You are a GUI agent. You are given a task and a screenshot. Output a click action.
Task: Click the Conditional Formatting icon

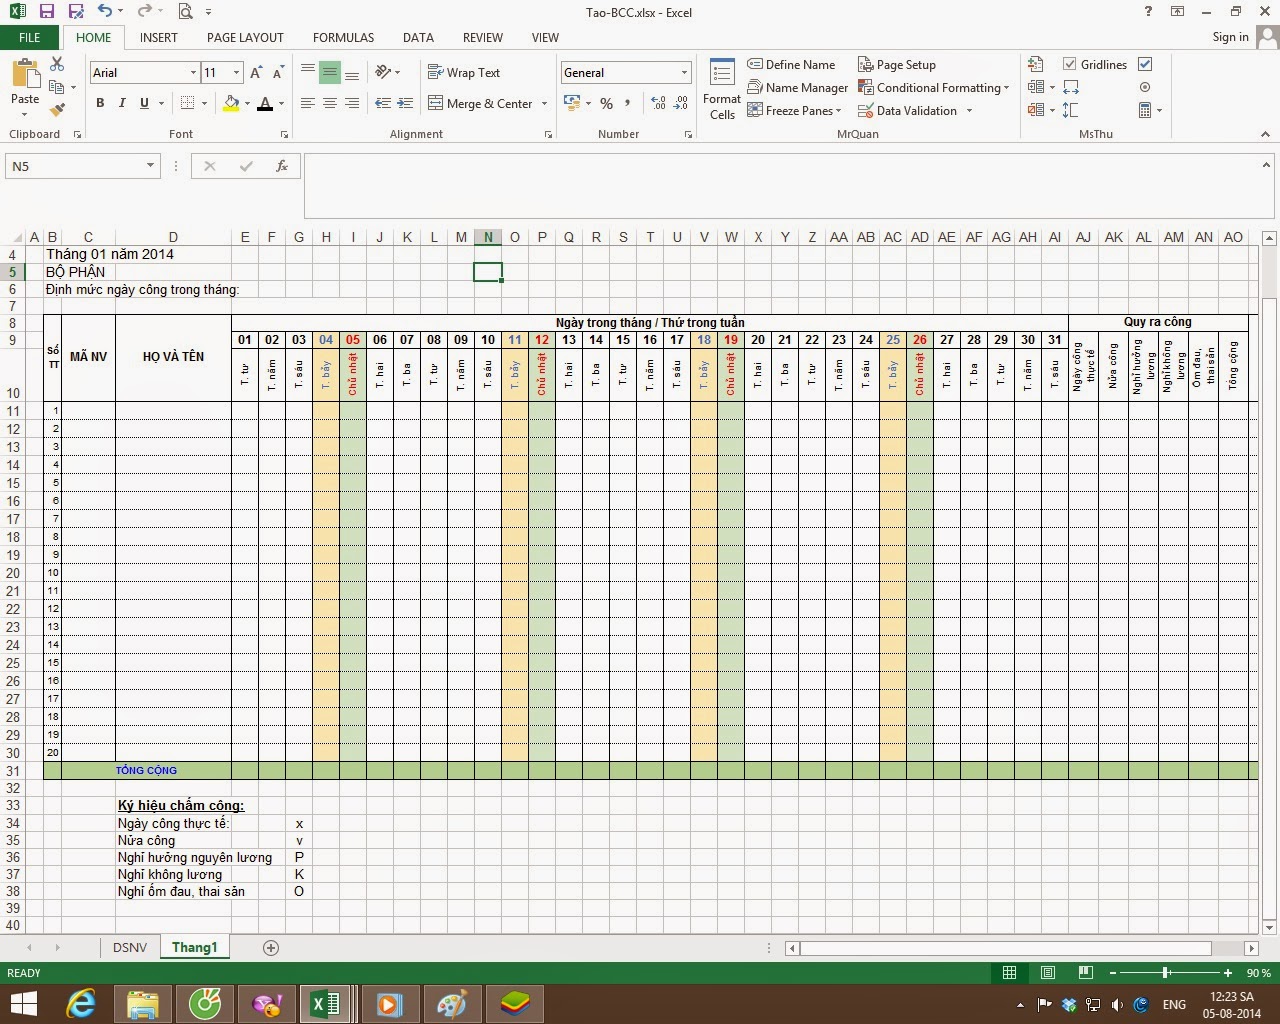tap(865, 87)
